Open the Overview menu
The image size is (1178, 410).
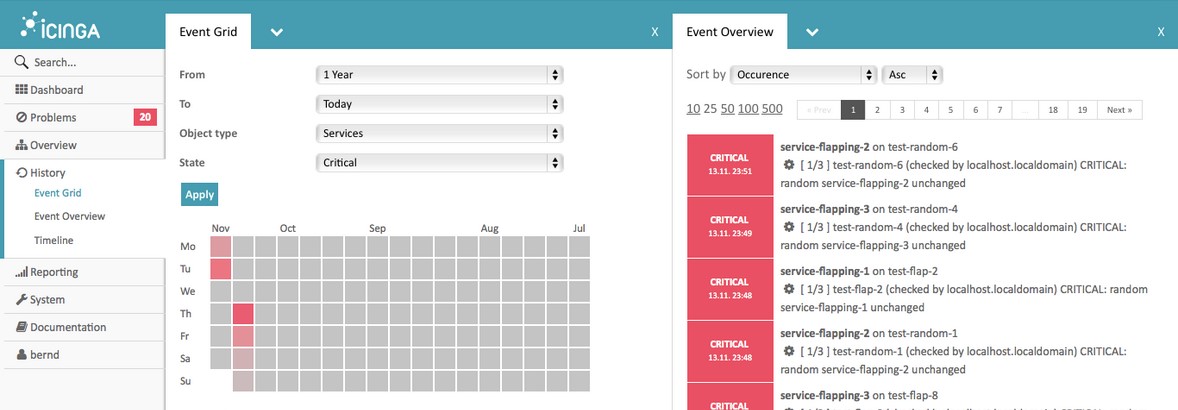point(53,146)
